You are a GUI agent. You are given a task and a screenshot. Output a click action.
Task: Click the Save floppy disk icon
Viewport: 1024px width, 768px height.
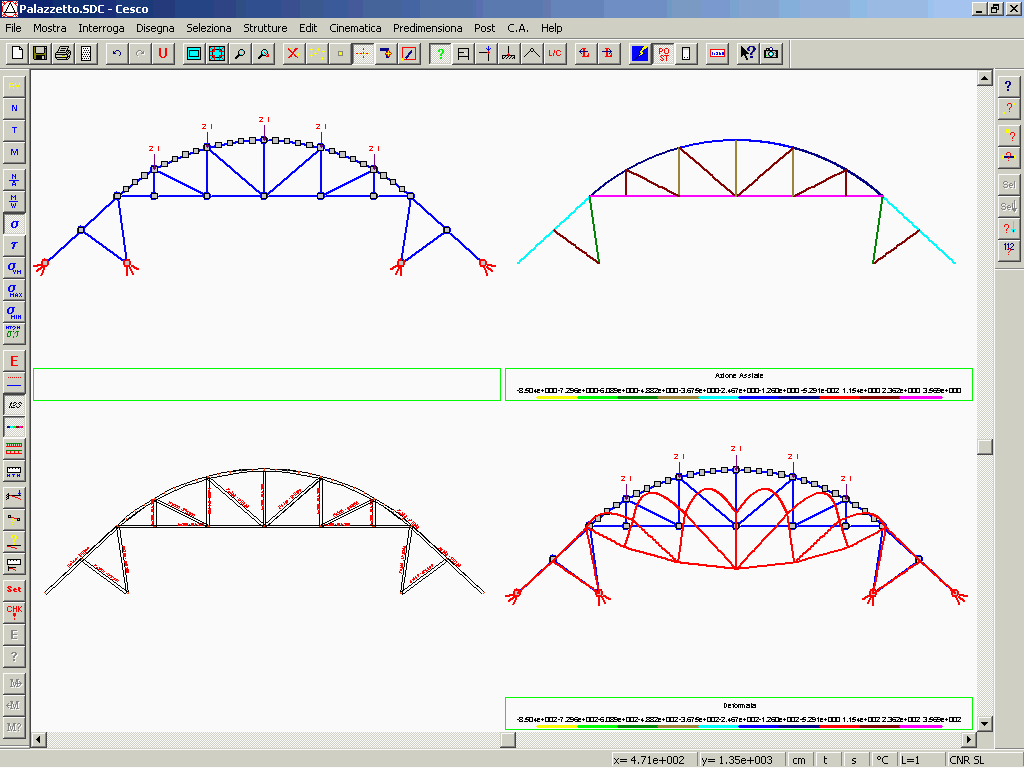(x=40, y=53)
